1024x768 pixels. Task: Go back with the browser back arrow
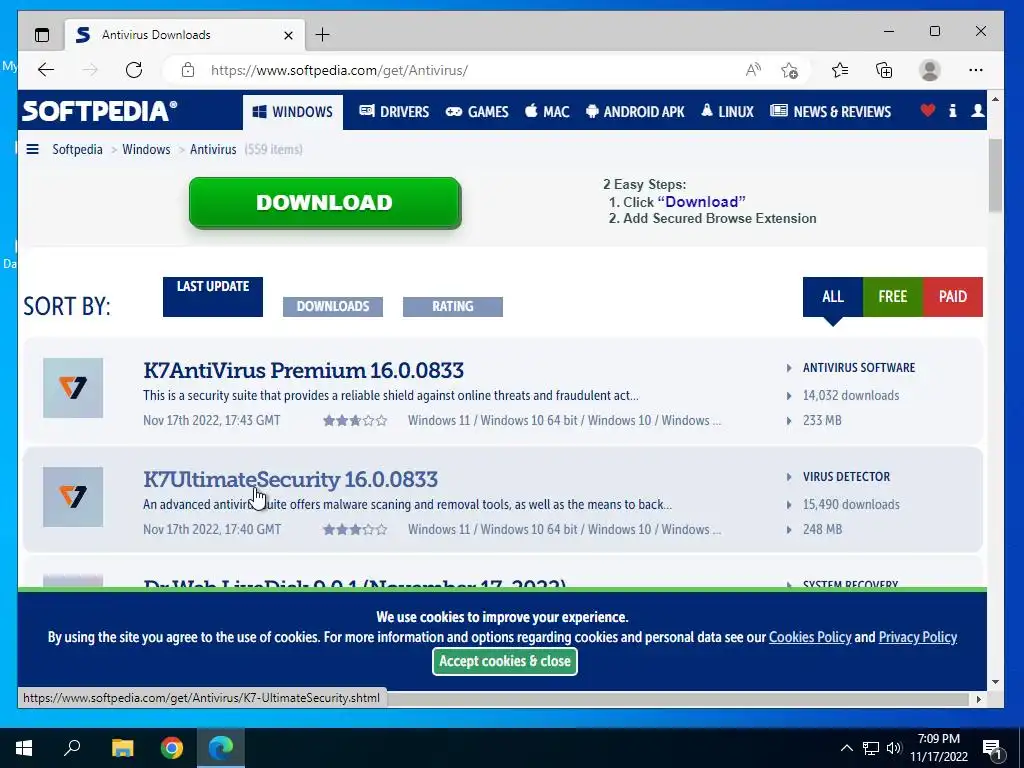(46, 70)
